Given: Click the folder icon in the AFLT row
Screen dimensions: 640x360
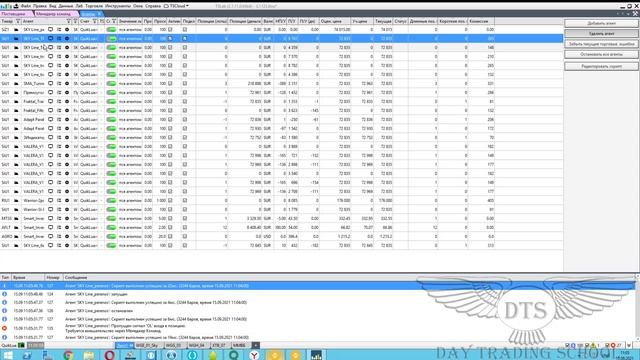Looking at the screenshot, I should (x=16, y=228).
